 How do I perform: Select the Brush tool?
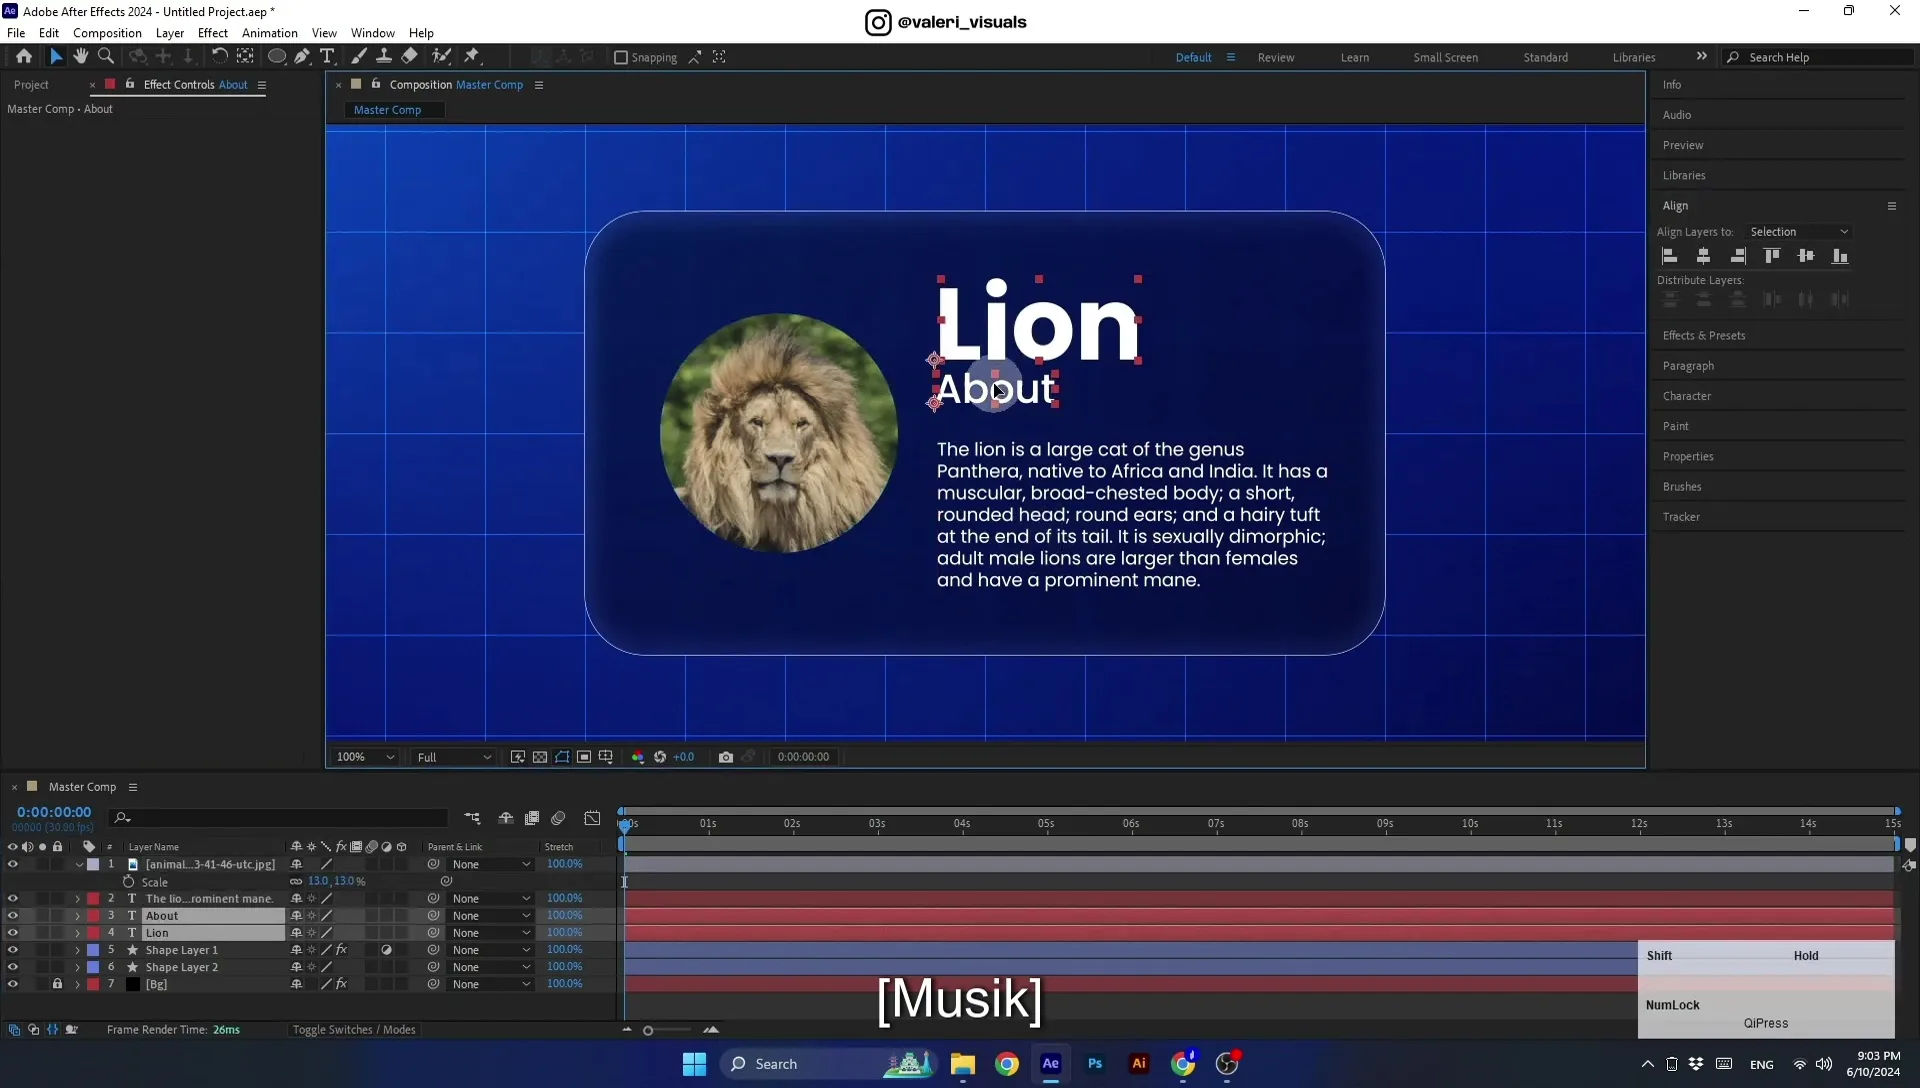tap(358, 57)
